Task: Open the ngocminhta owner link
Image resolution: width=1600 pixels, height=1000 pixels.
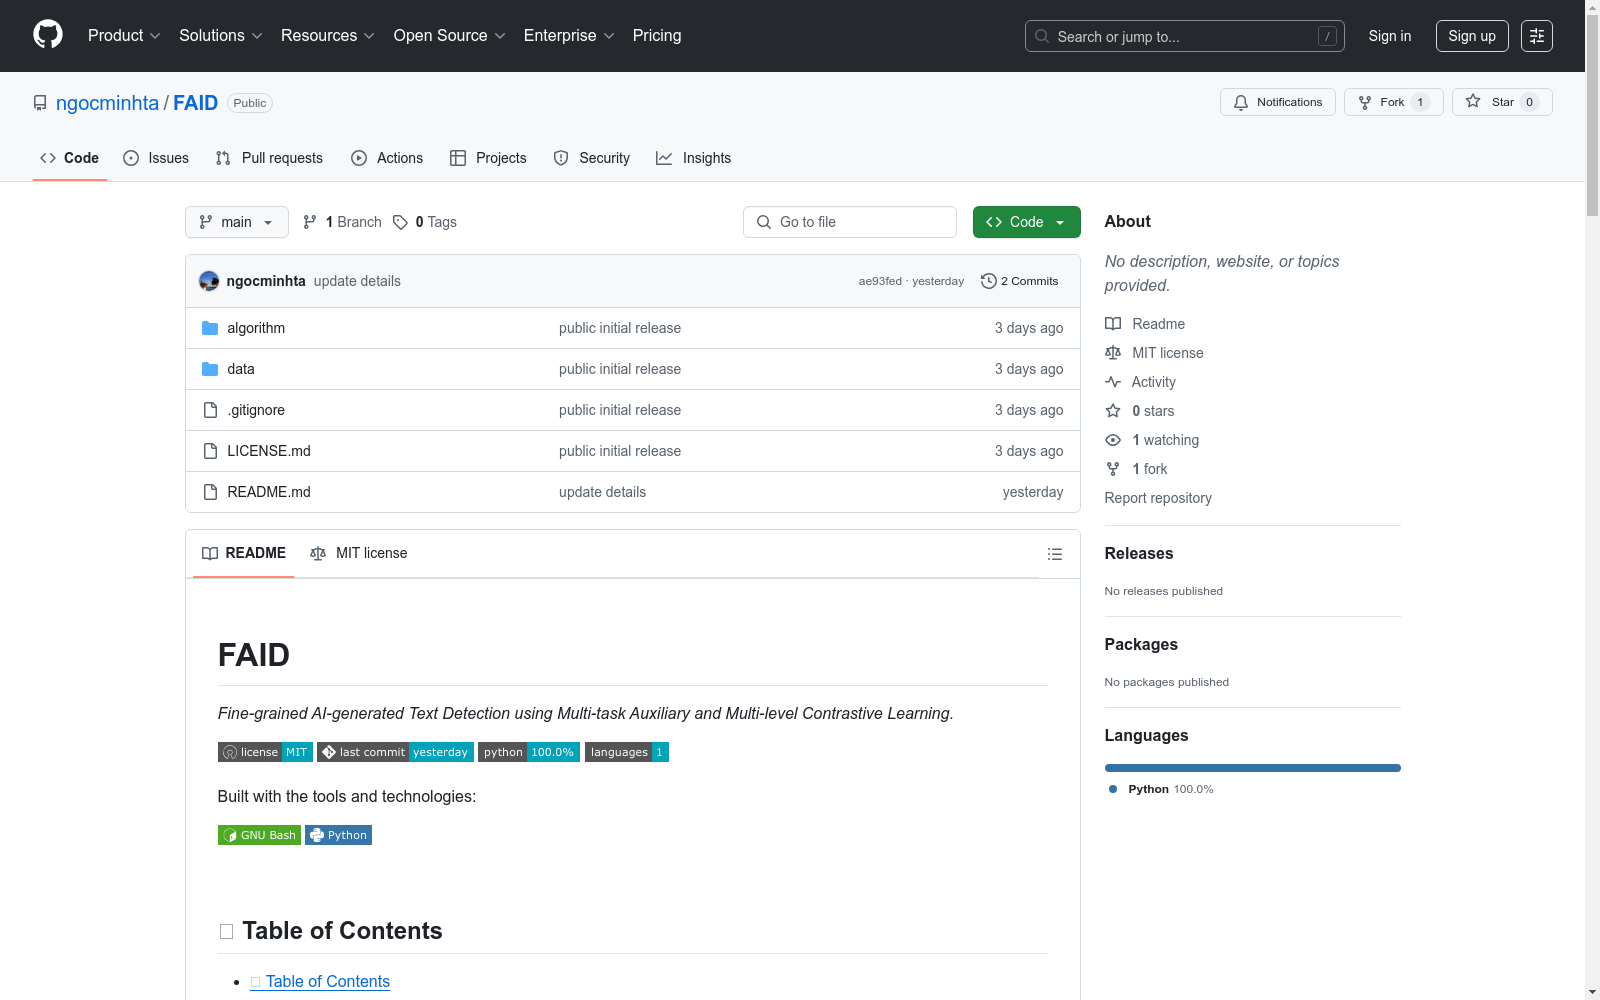Action: tap(107, 103)
